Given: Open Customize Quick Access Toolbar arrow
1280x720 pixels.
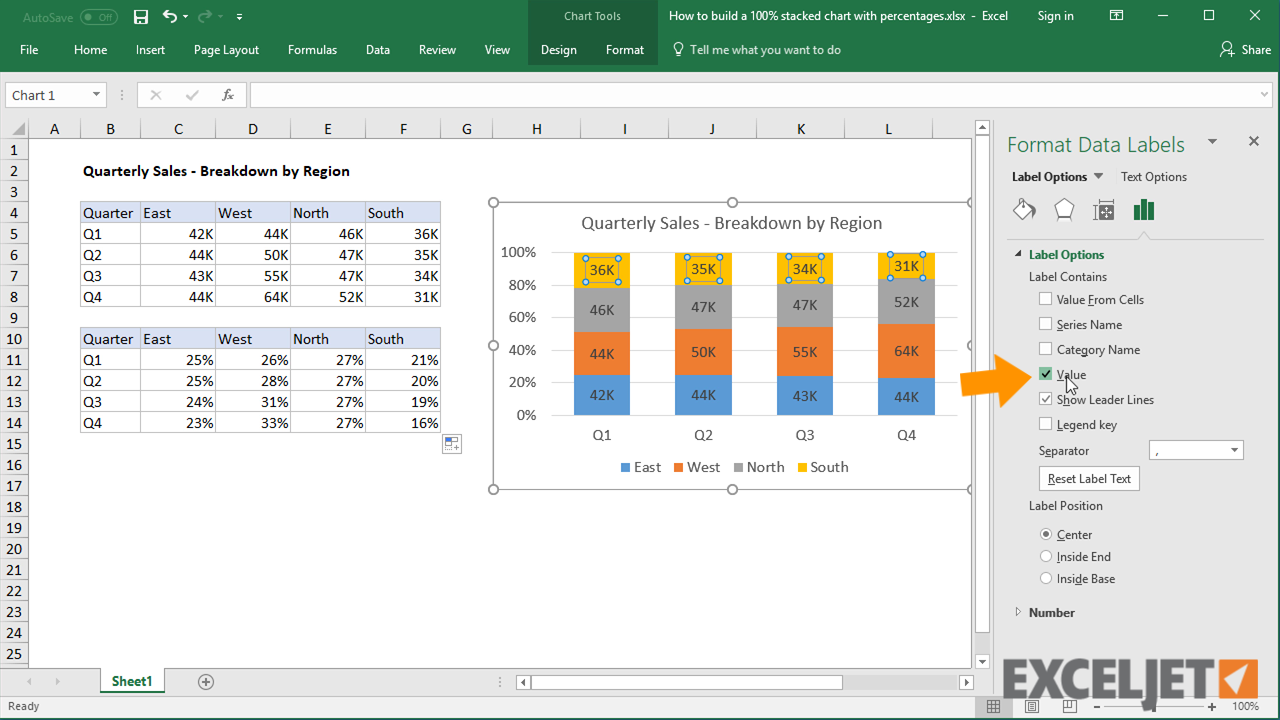Looking at the screenshot, I should [x=239, y=18].
